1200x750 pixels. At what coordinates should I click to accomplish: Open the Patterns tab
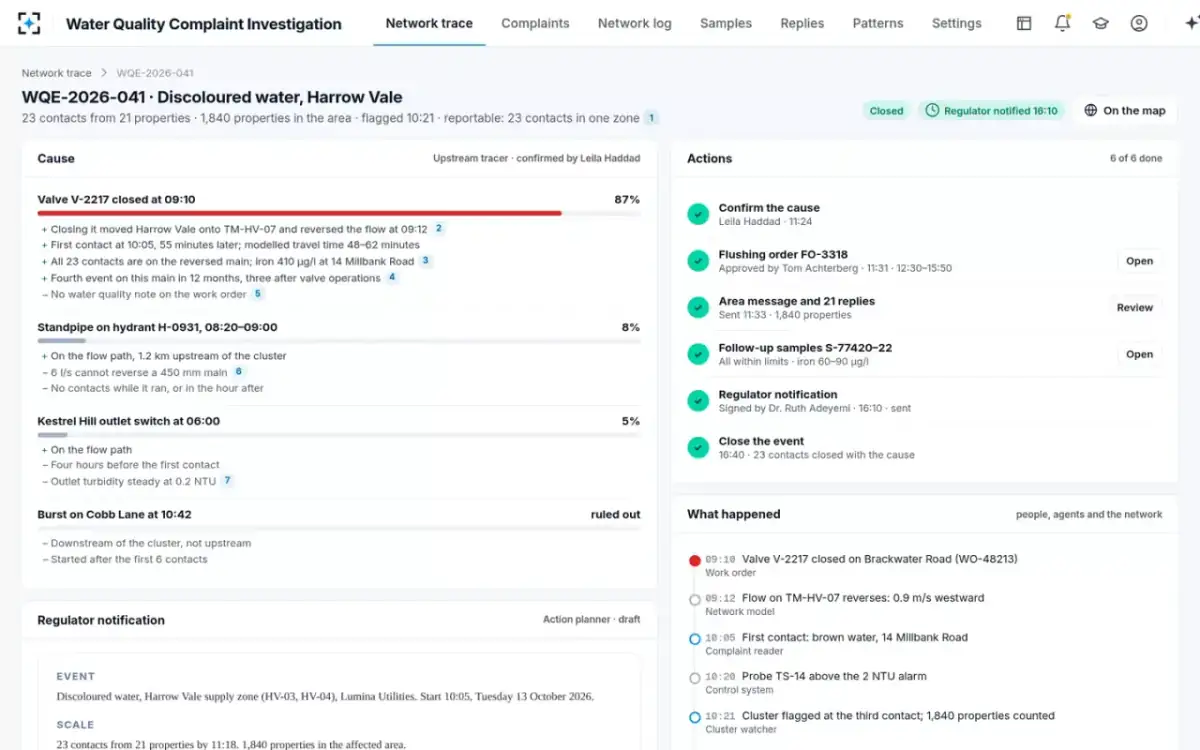pyautogui.click(x=878, y=23)
